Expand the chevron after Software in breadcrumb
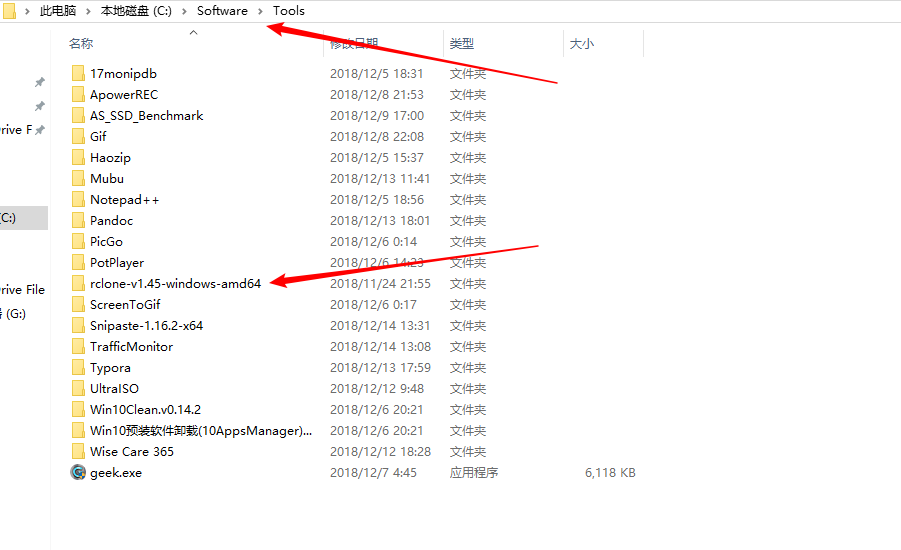The image size is (901, 550). point(260,11)
